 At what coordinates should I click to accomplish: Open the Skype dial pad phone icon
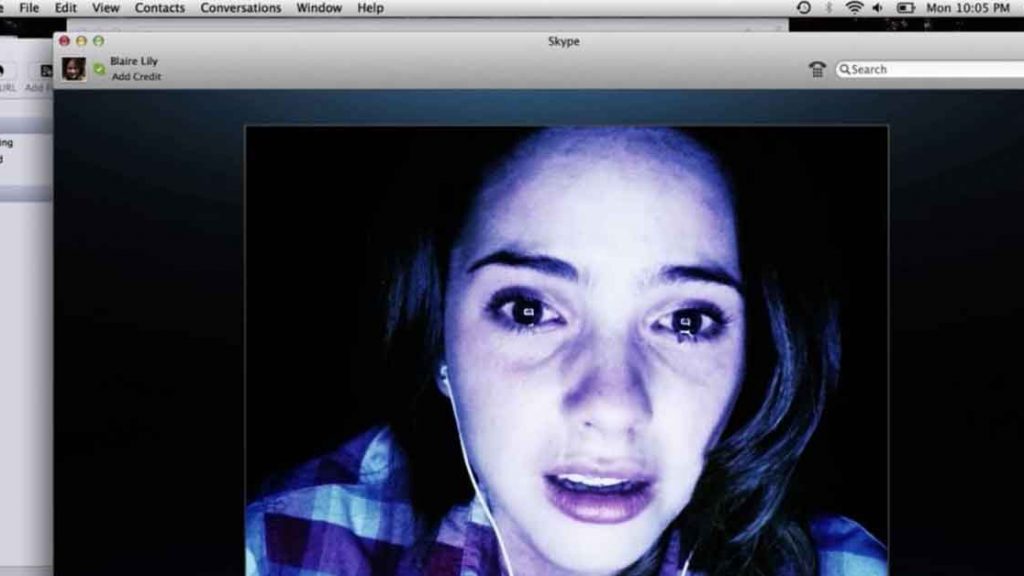click(817, 69)
